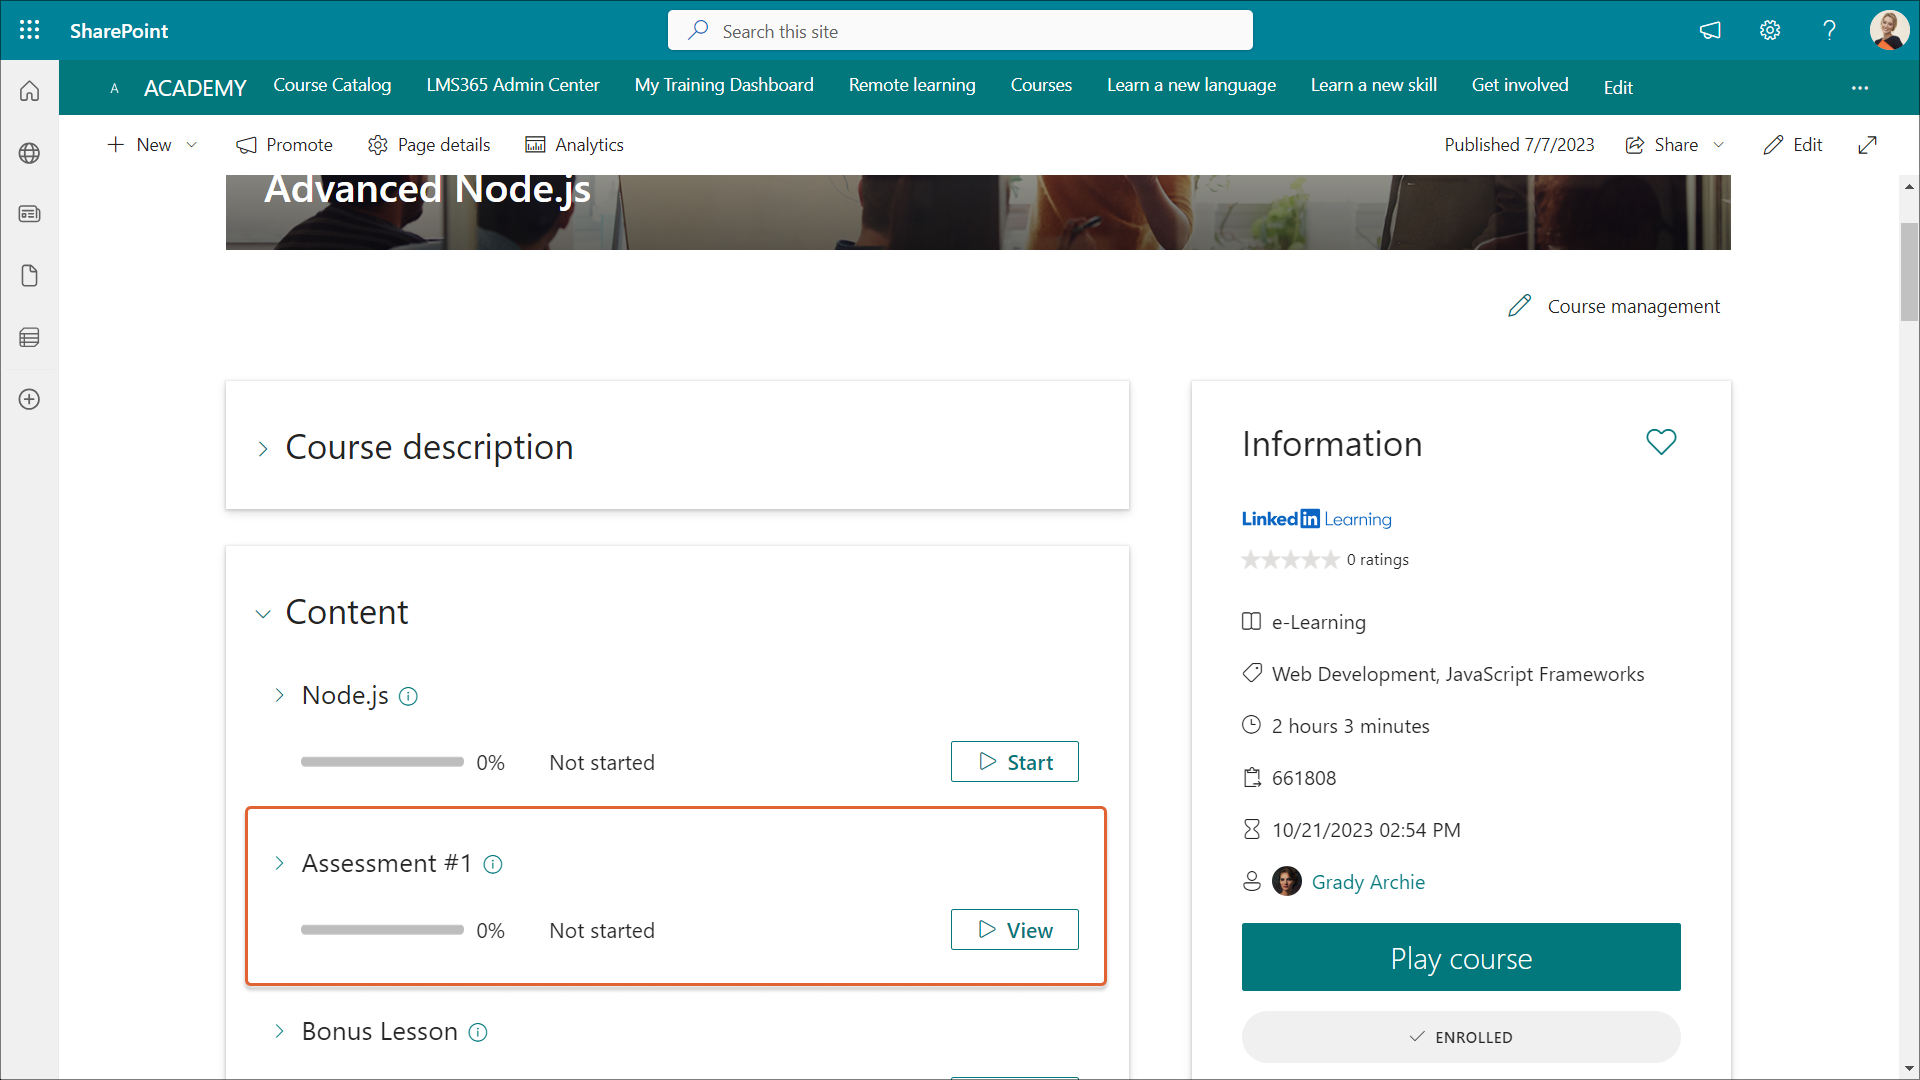Expand the Bonus Lesson item
1920x1080 pixels.
click(279, 1031)
